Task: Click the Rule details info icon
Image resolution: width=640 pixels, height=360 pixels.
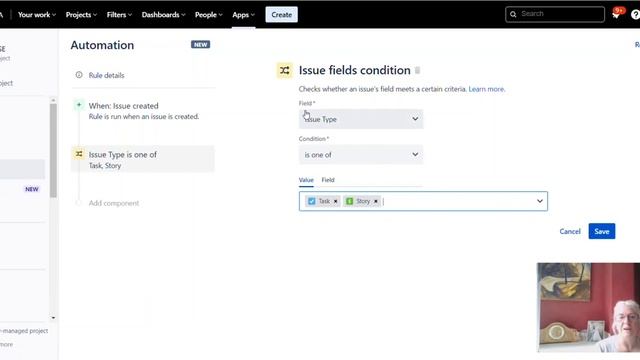Action: (x=79, y=75)
